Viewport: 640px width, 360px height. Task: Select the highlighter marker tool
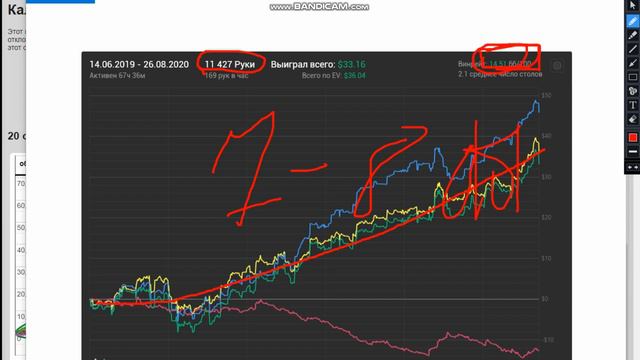click(633, 36)
